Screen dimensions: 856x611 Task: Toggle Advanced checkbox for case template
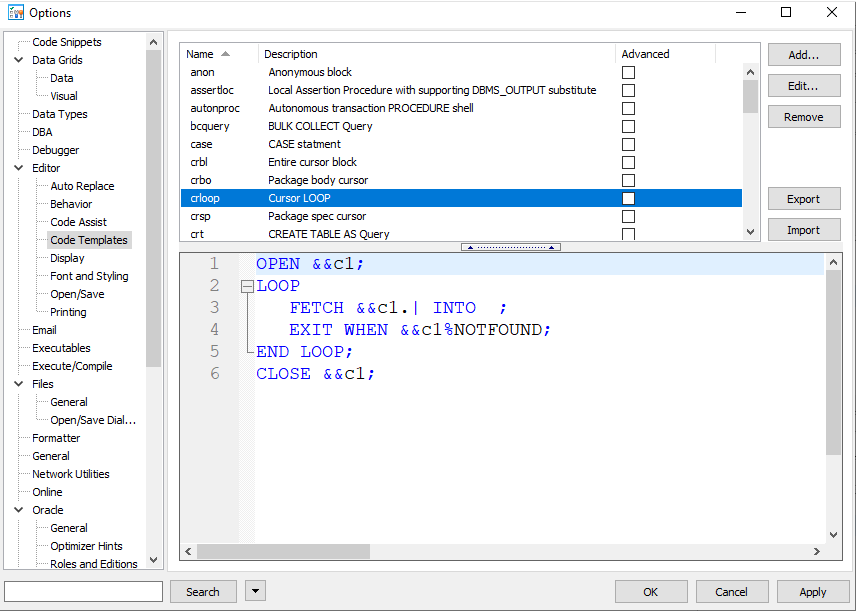(628, 144)
